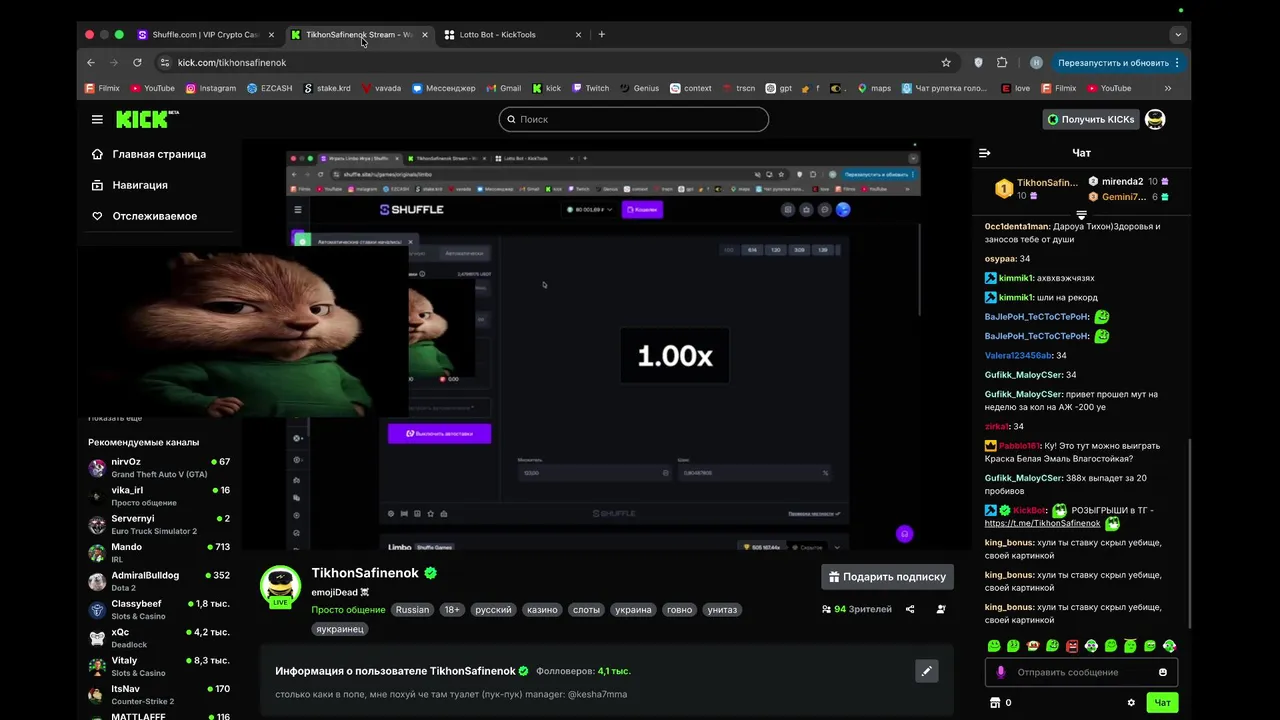Collapse the chat panel with the arrow icon
Image resolution: width=1280 pixels, height=720 pixels.
pyautogui.click(x=984, y=153)
